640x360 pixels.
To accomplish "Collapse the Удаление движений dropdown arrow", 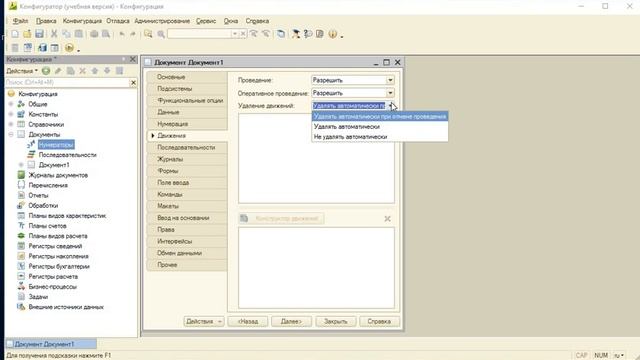I will coord(390,106).
